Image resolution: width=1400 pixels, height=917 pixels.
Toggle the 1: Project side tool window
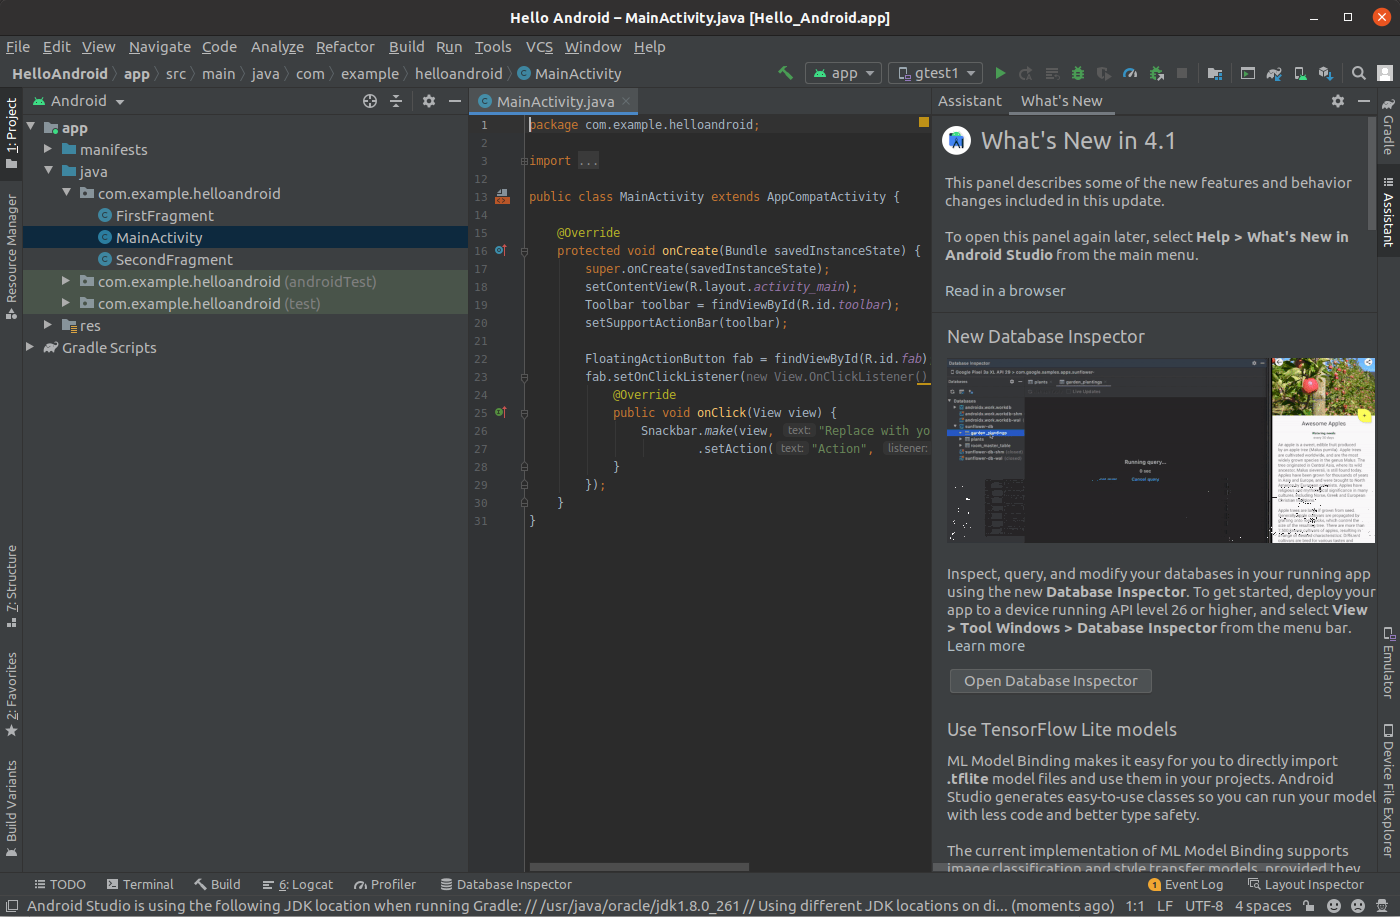(x=11, y=133)
